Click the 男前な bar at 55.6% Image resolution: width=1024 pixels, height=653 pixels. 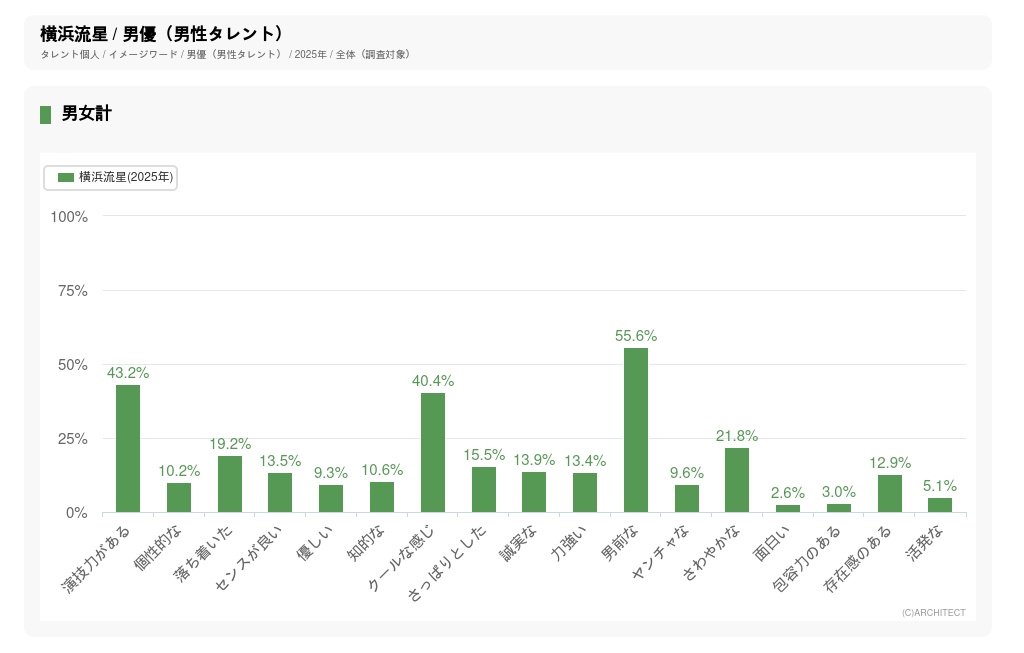coord(636,430)
